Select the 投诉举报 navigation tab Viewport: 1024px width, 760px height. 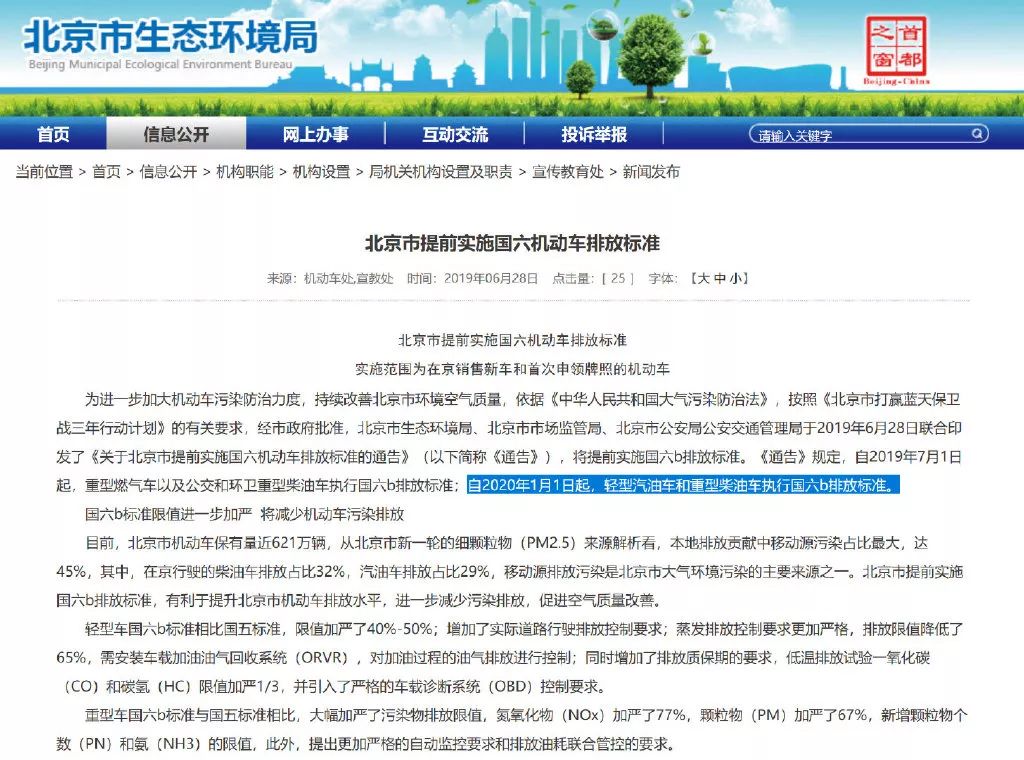[594, 134]
